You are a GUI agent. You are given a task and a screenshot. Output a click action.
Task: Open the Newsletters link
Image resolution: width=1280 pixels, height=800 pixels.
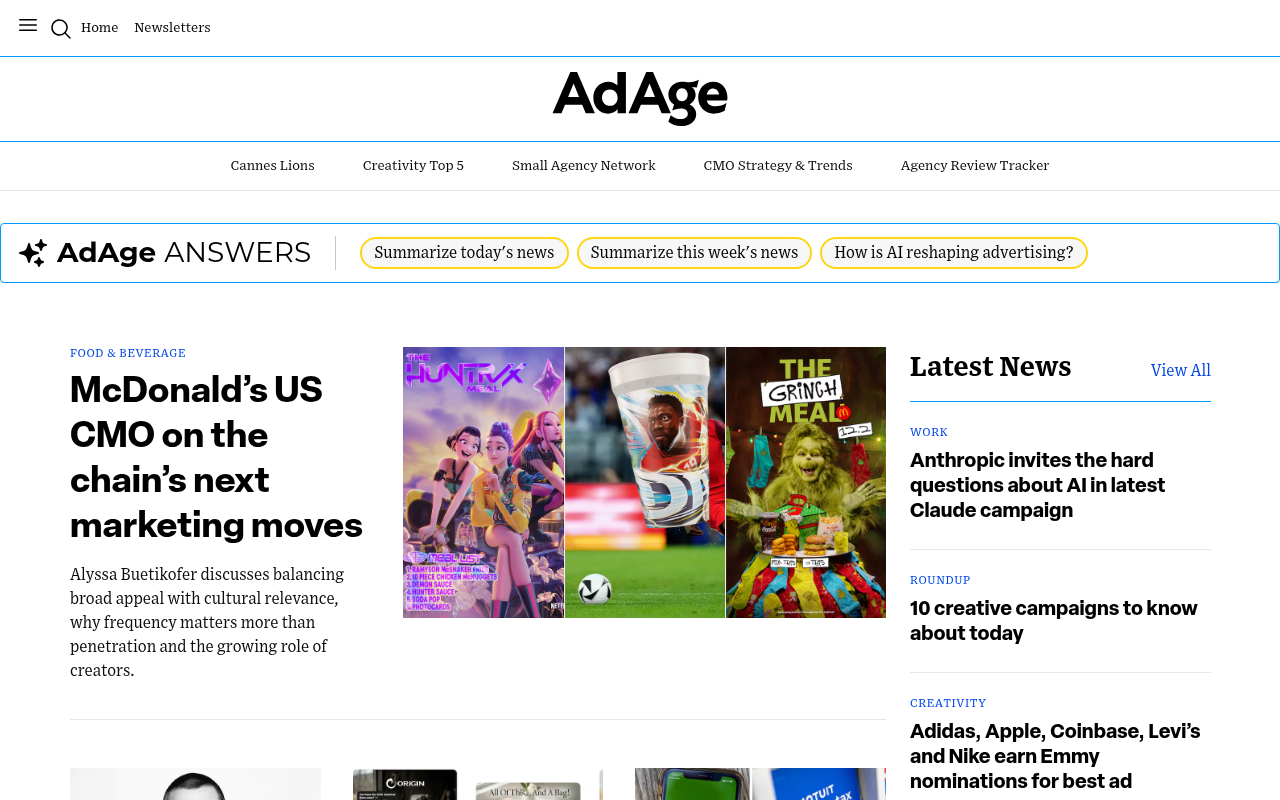click(172, 27)
